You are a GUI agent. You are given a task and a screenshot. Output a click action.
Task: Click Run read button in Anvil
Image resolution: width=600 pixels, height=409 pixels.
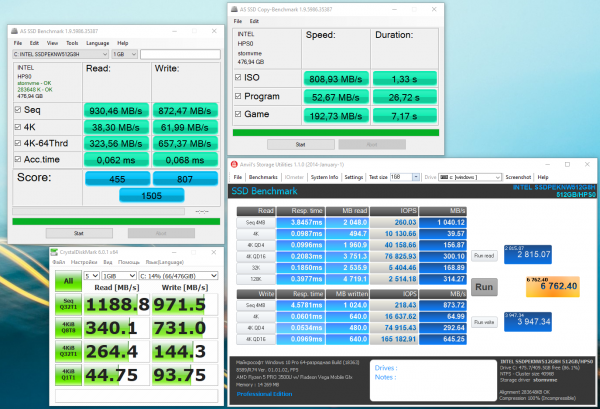tap(484, 256)
